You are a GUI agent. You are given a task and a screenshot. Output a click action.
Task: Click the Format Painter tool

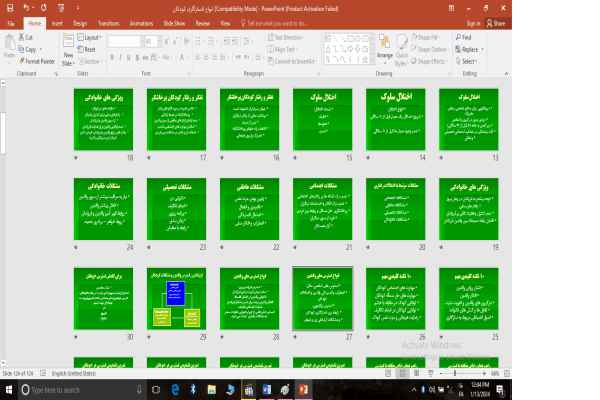pos(32,60)
